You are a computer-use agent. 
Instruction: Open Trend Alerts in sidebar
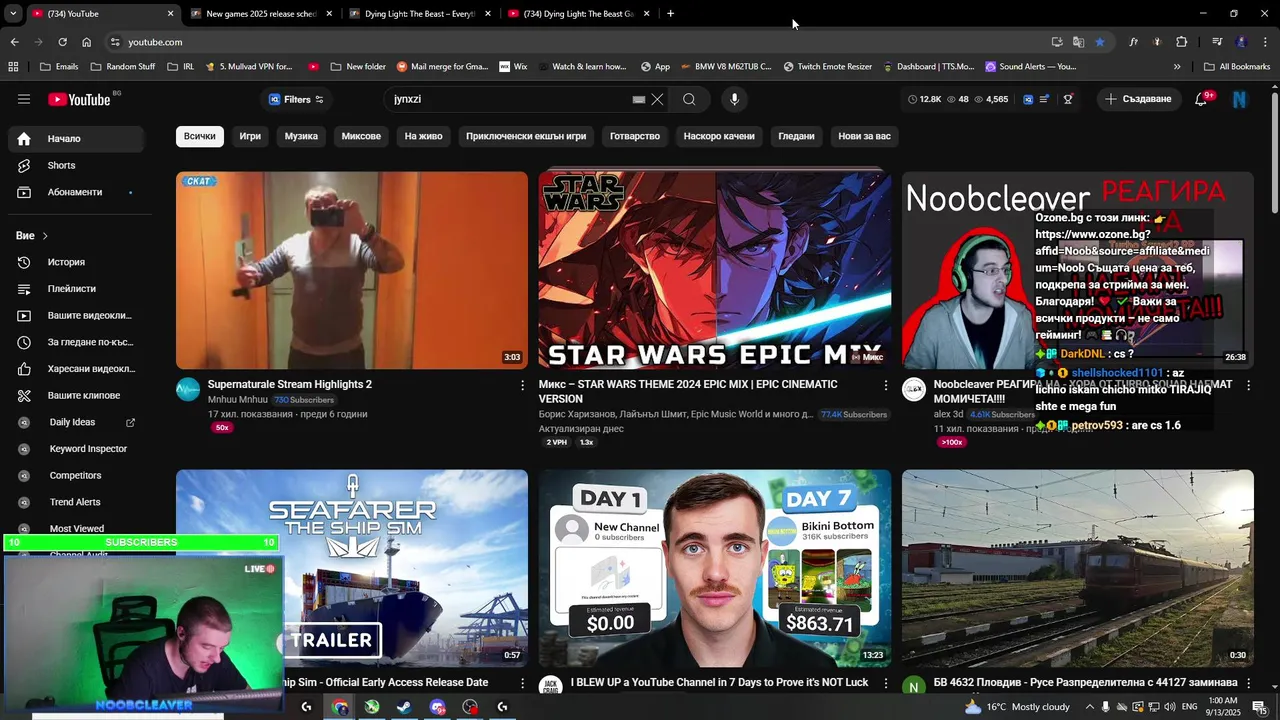77,502
